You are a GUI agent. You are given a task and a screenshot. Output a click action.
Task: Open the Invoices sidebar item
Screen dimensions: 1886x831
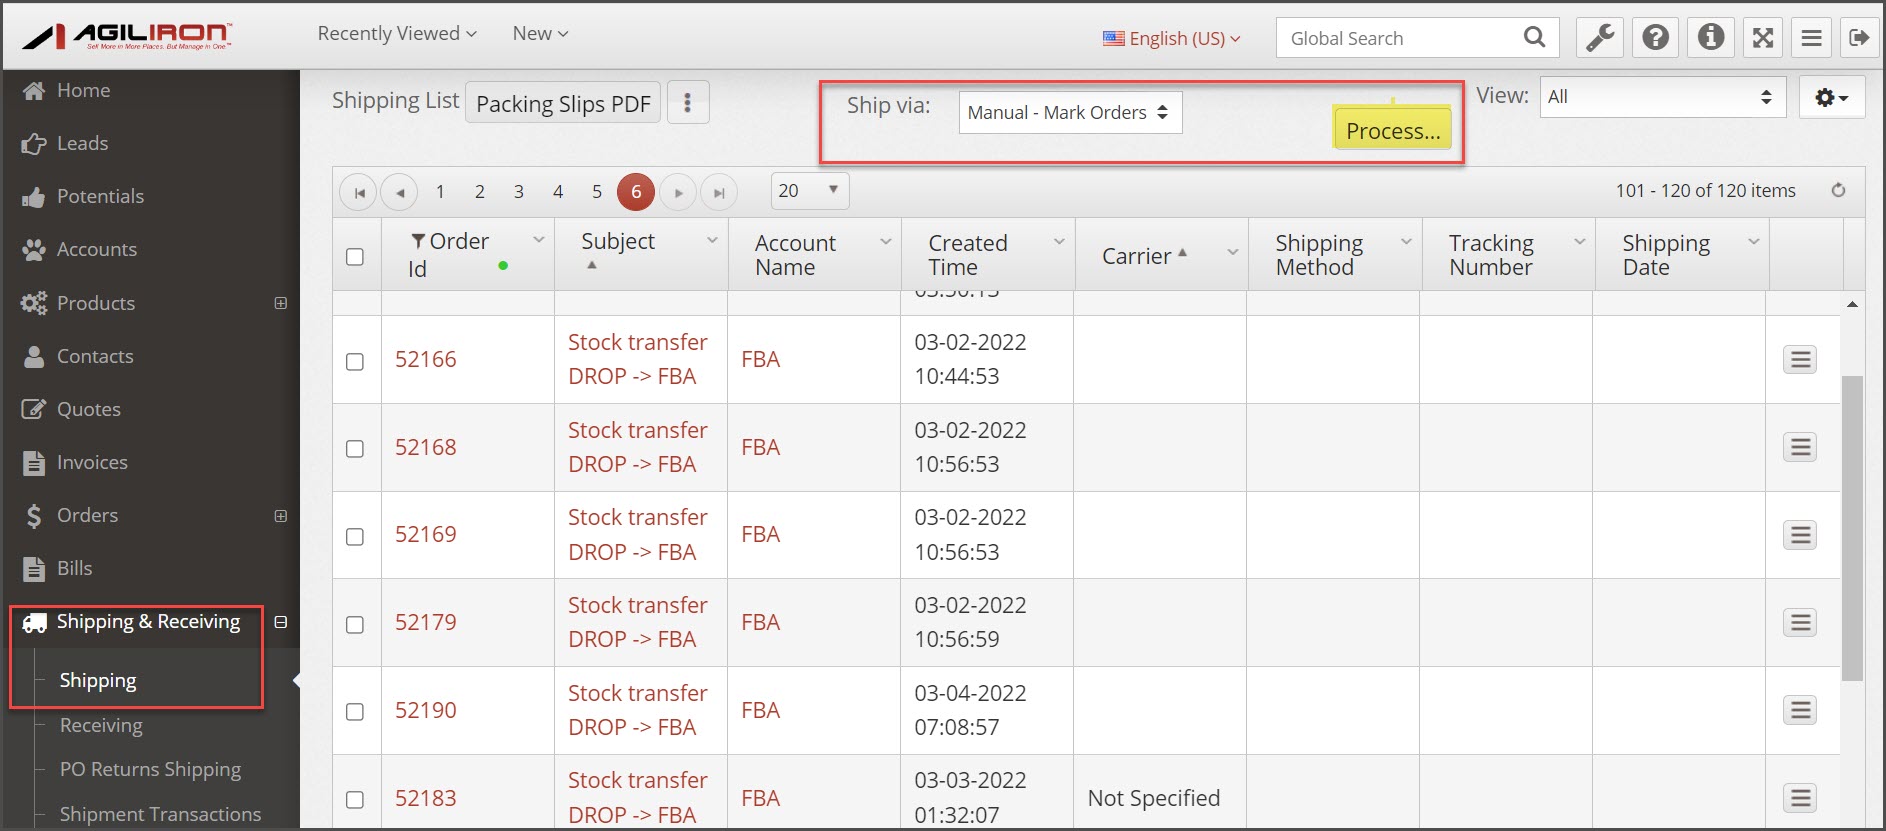(x=92, y=462)
